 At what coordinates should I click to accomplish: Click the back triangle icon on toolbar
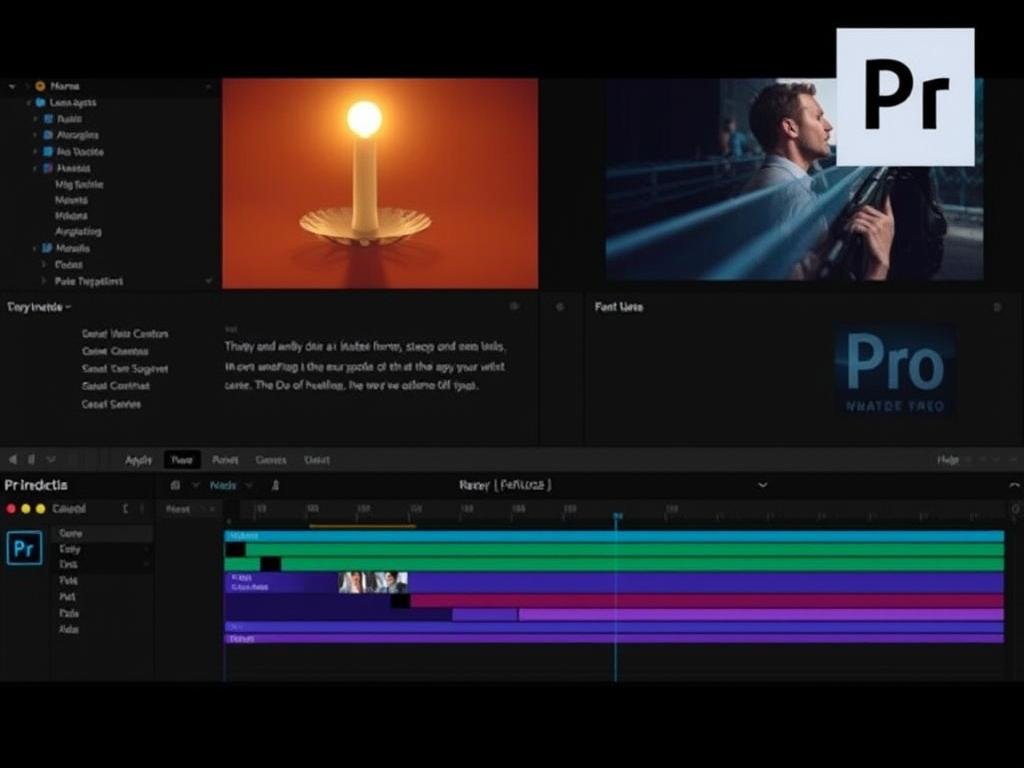12,459
